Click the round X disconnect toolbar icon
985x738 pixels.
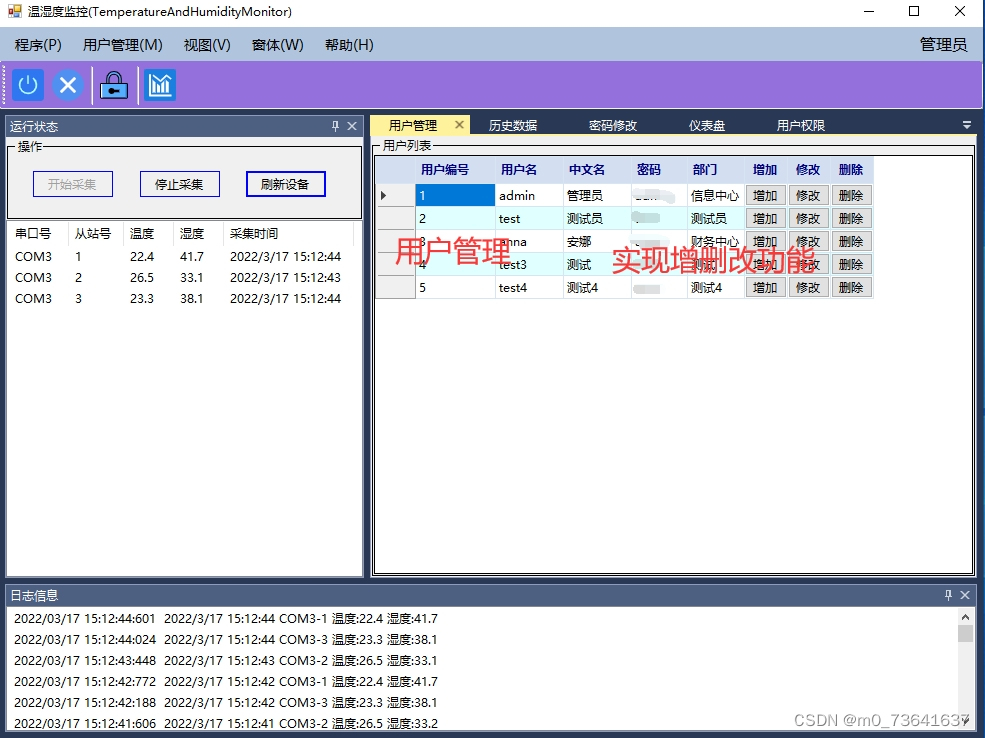(x=68, y=85)
